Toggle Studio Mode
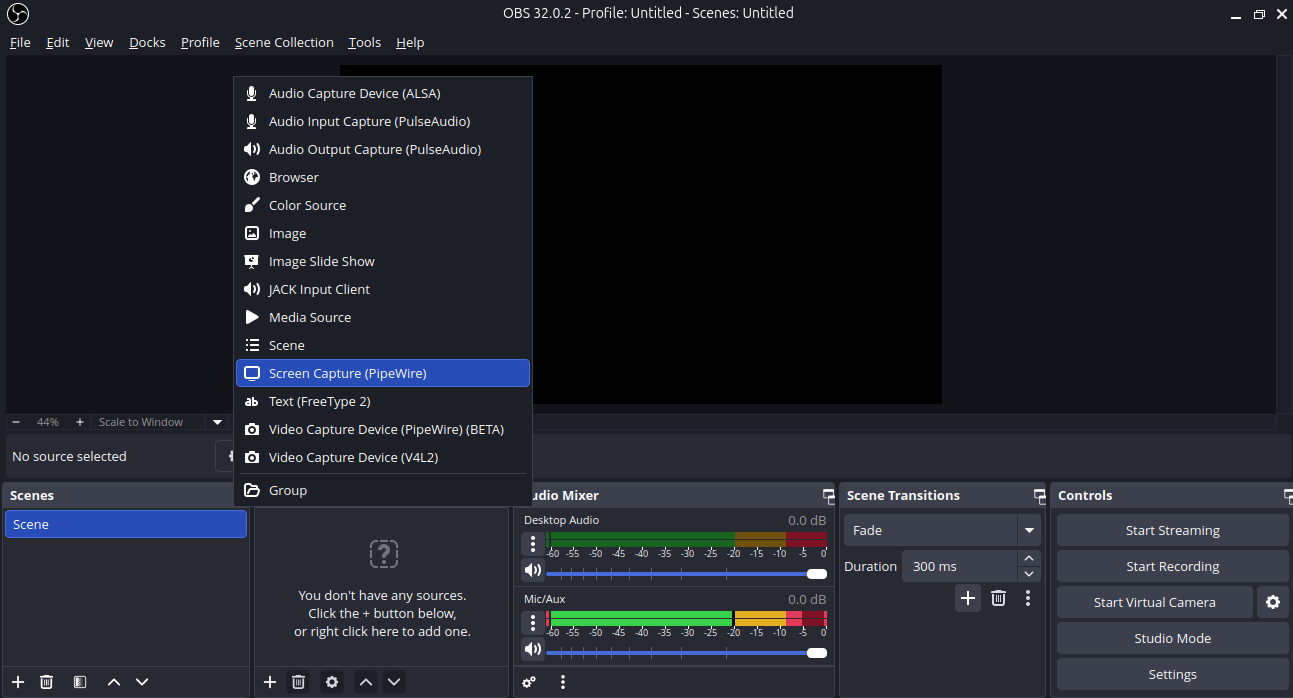This screenshot has height=698, width=1293. [1172, 638]
